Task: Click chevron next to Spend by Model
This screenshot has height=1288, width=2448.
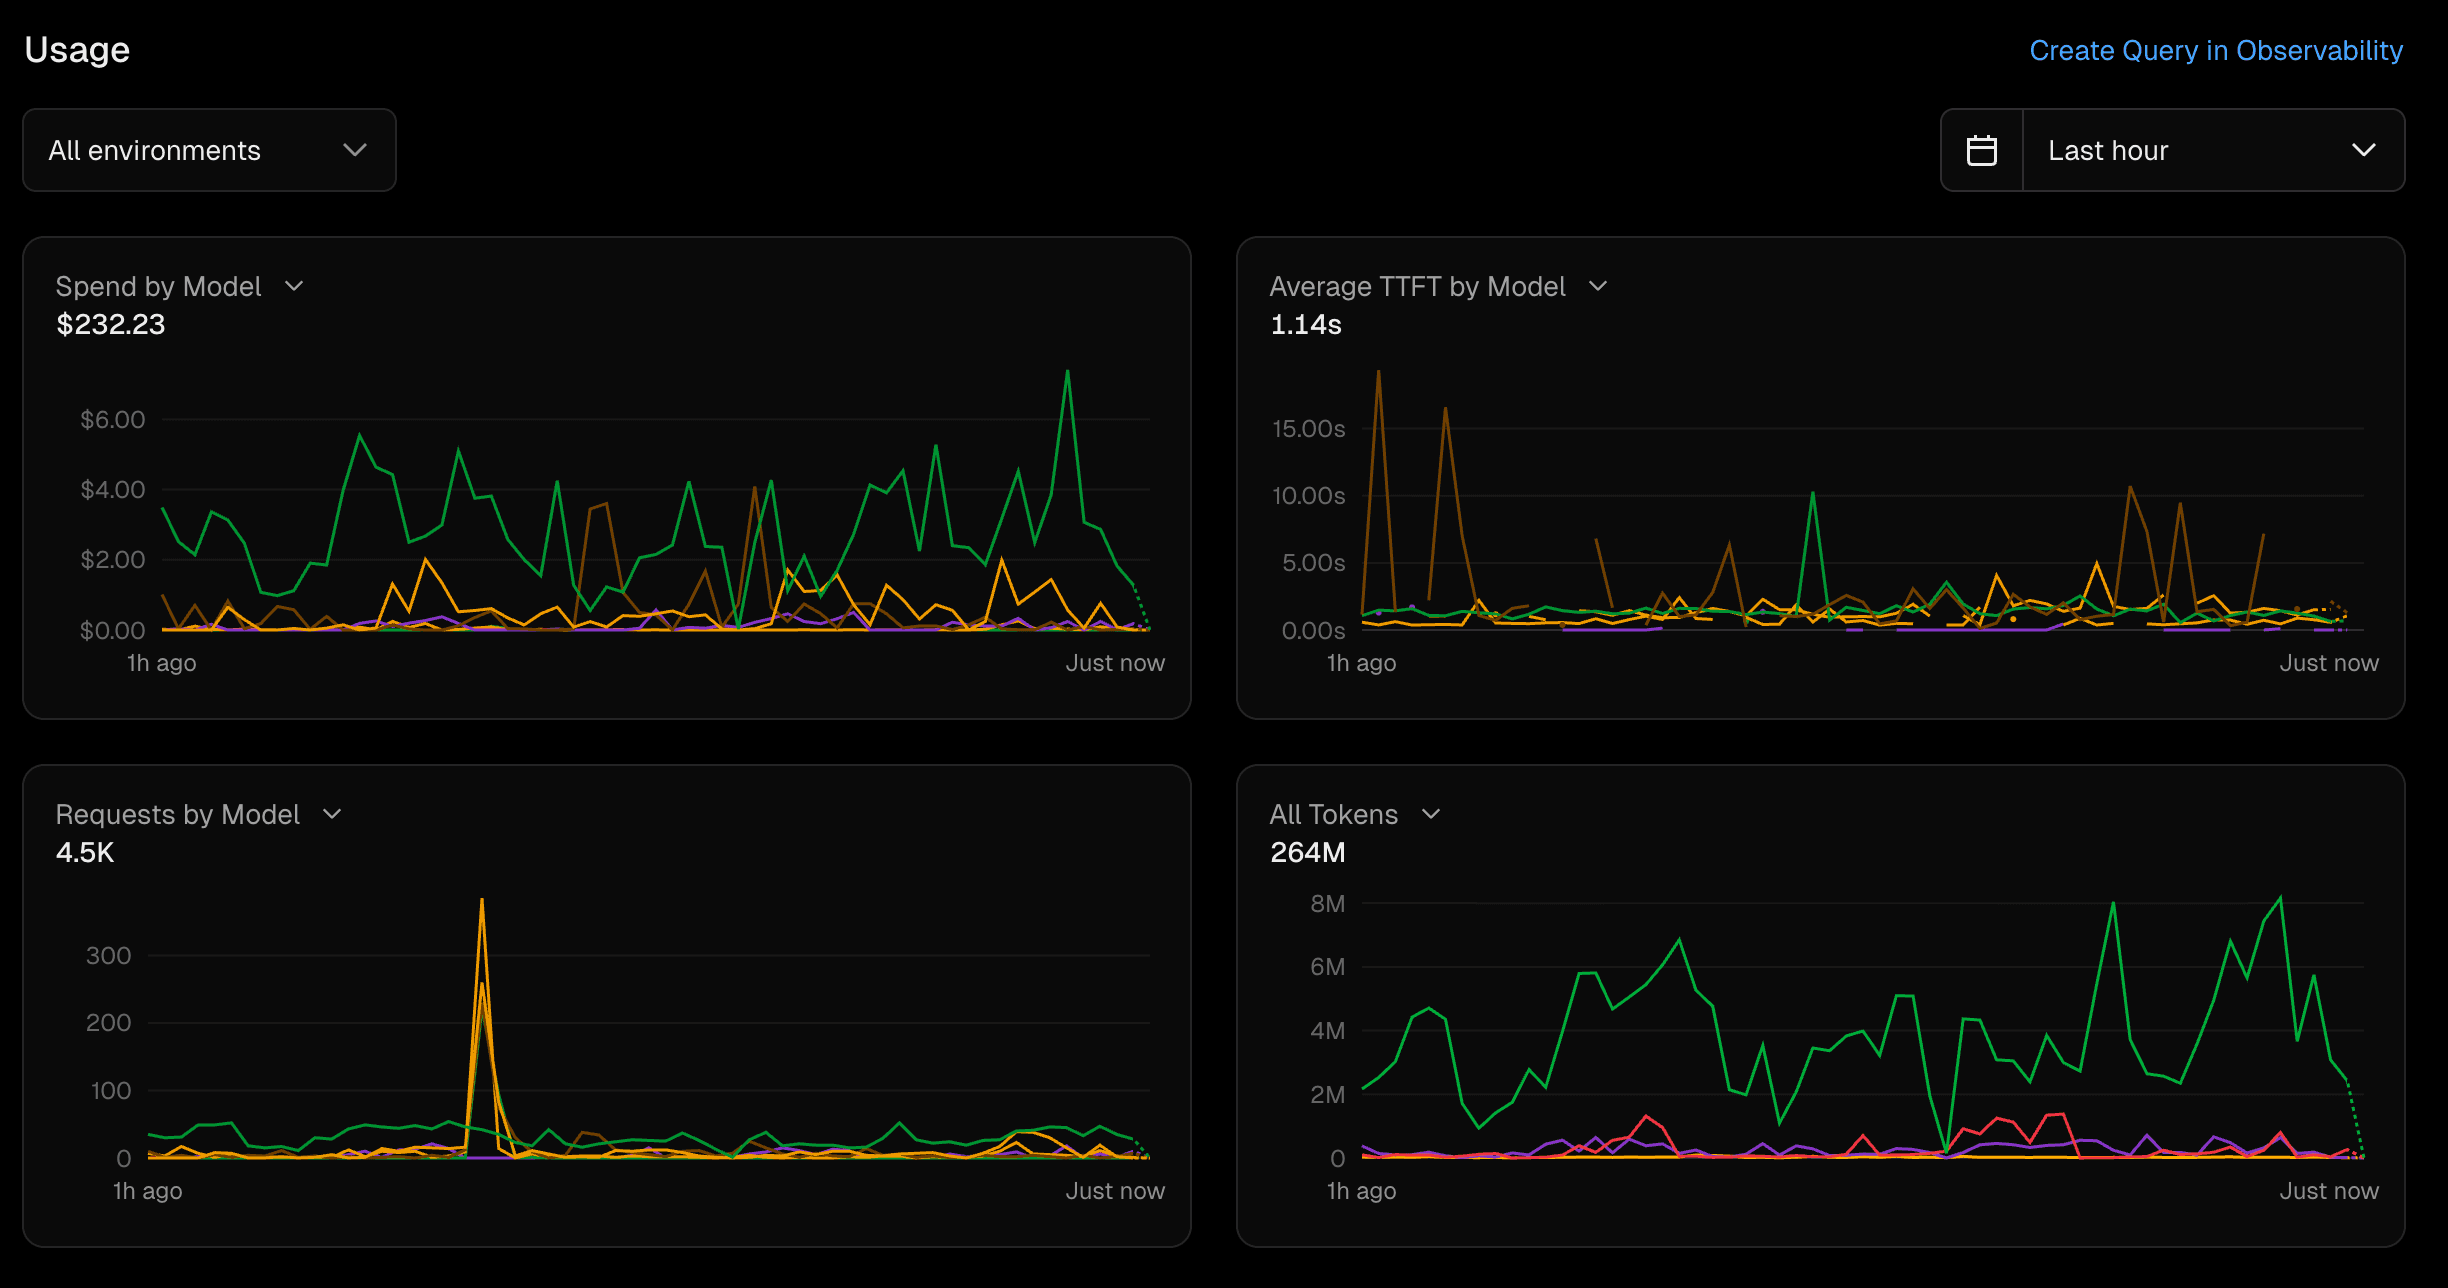Action: coord(294,287)
